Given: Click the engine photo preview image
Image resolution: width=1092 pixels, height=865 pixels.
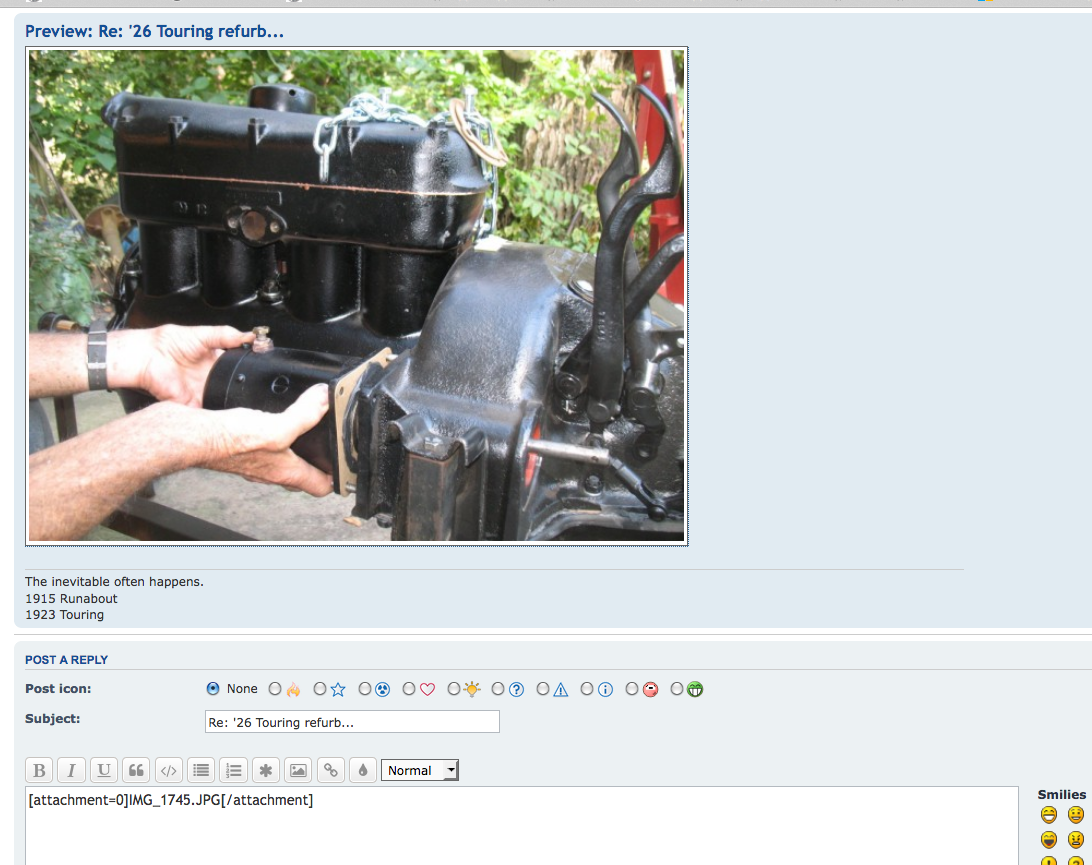Looking at the screenshot, I should [356, 296].
